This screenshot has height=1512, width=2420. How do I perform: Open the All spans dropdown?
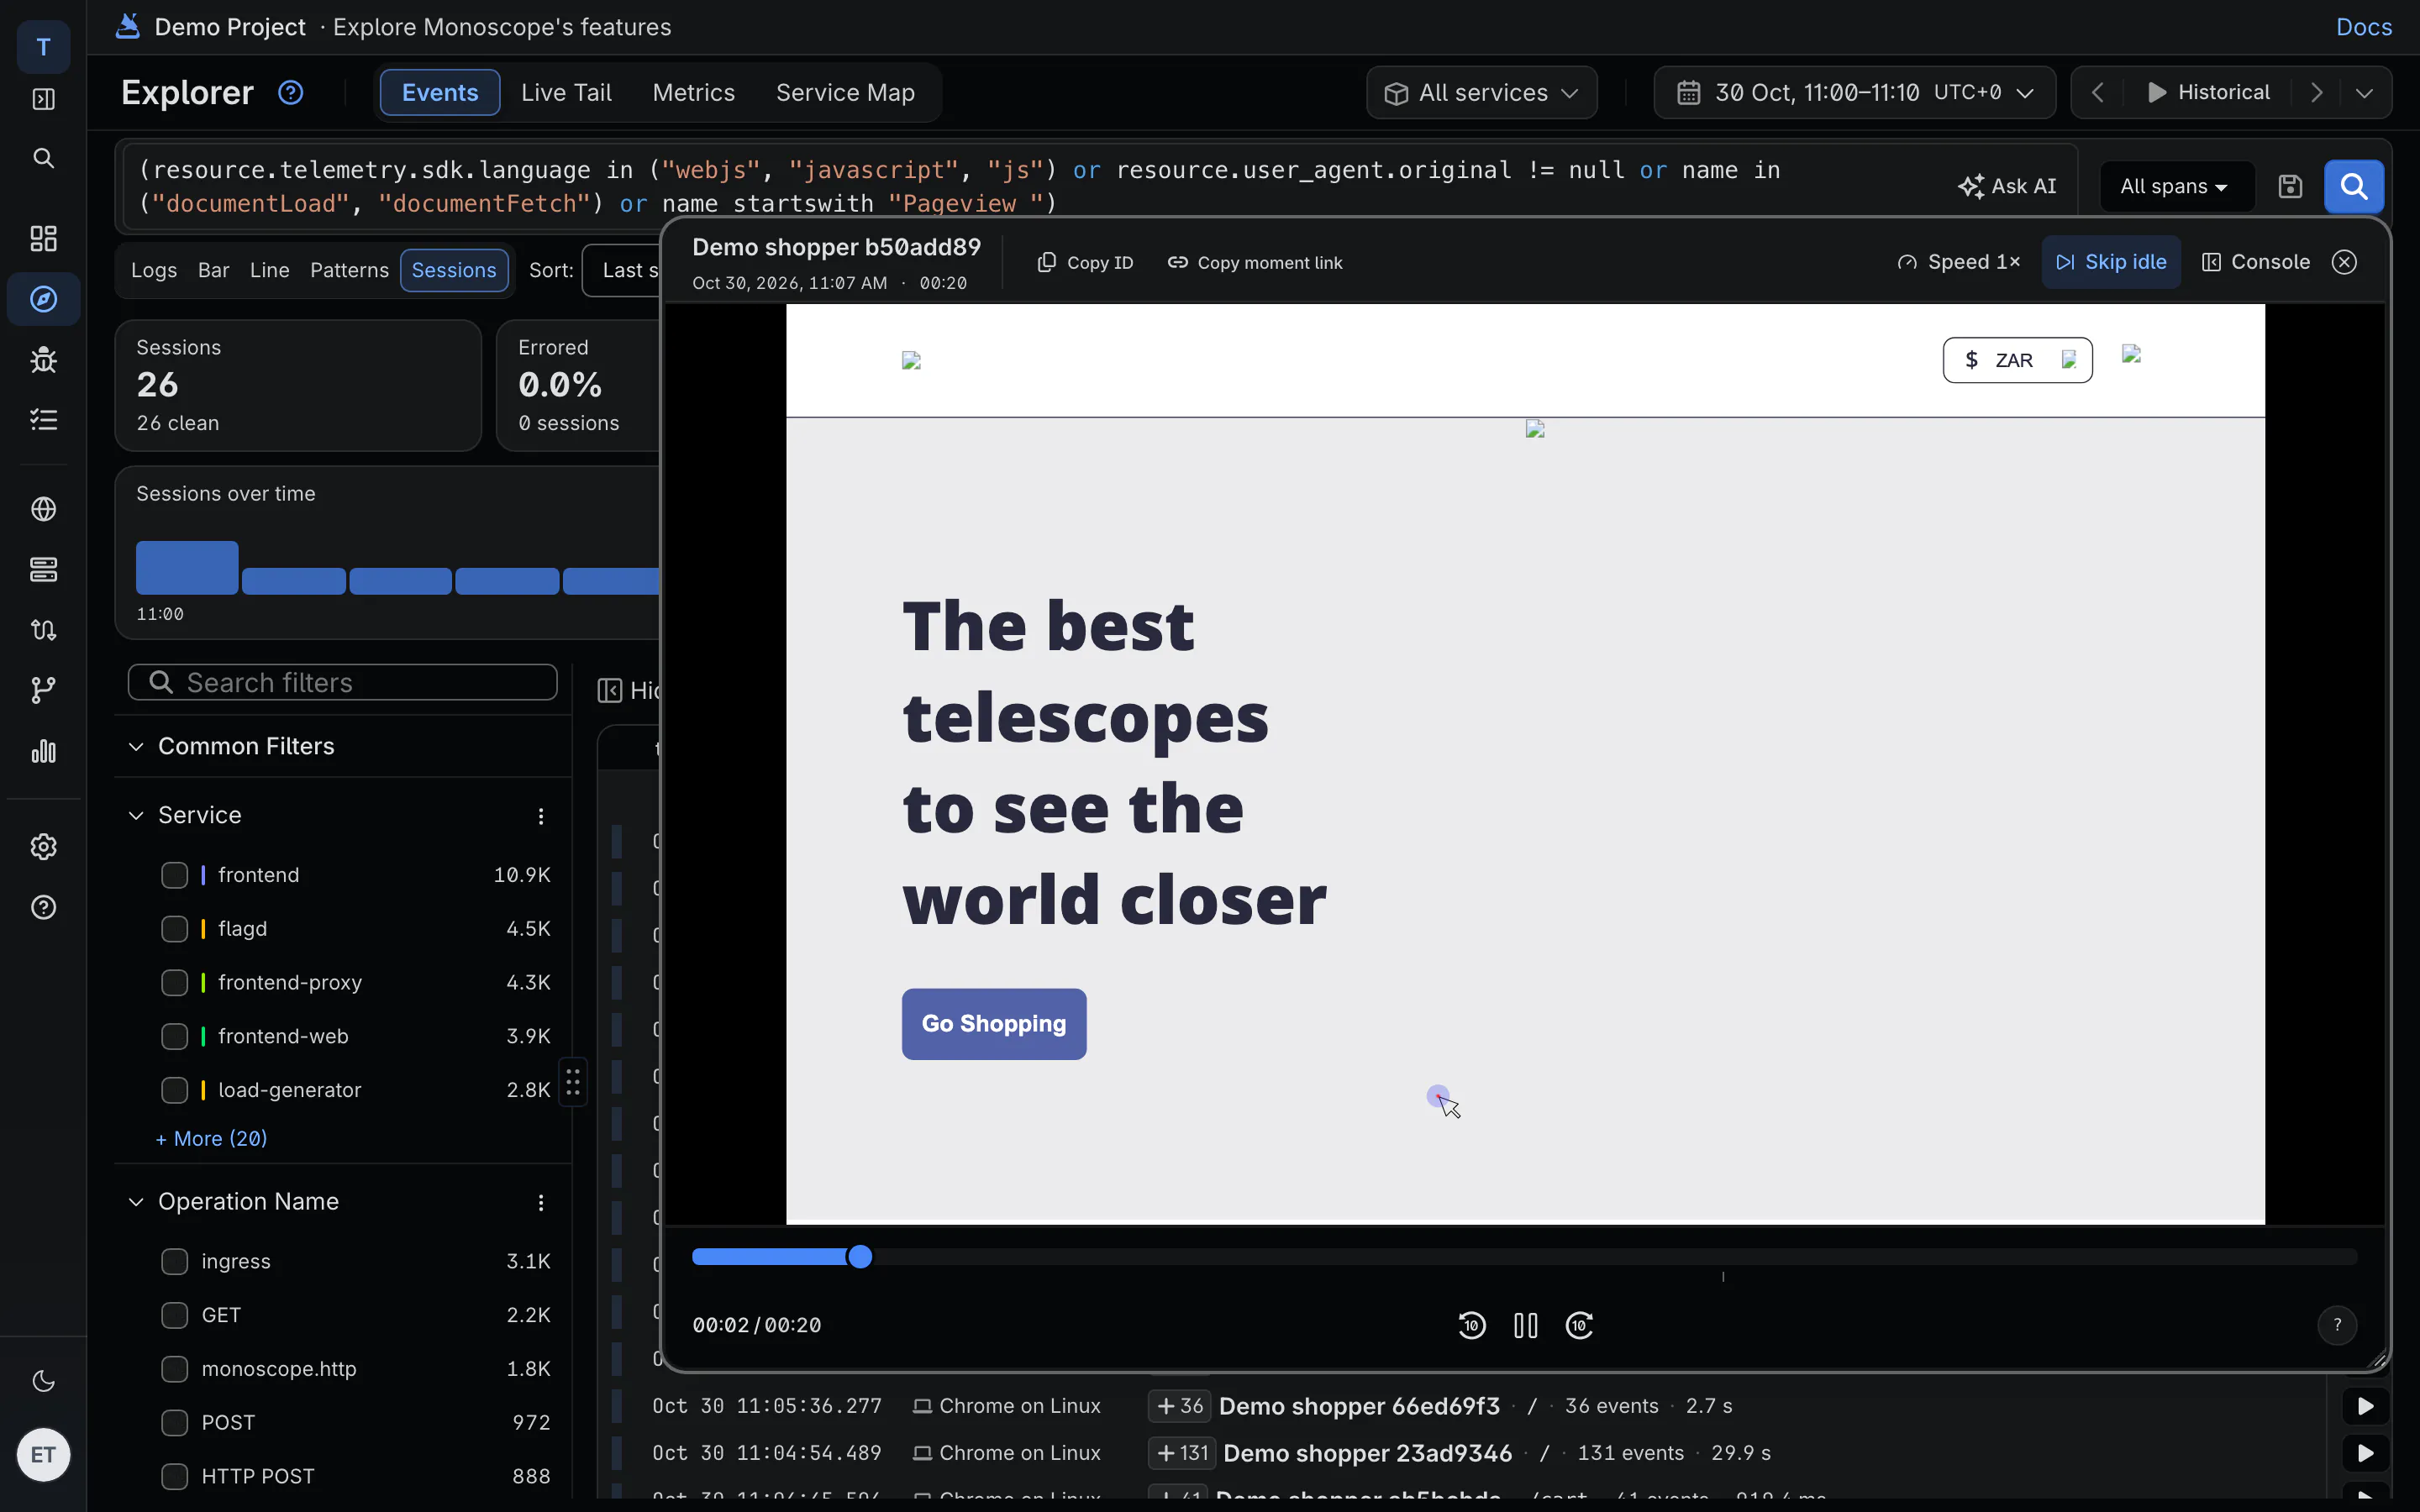[x=2175, y=186]
